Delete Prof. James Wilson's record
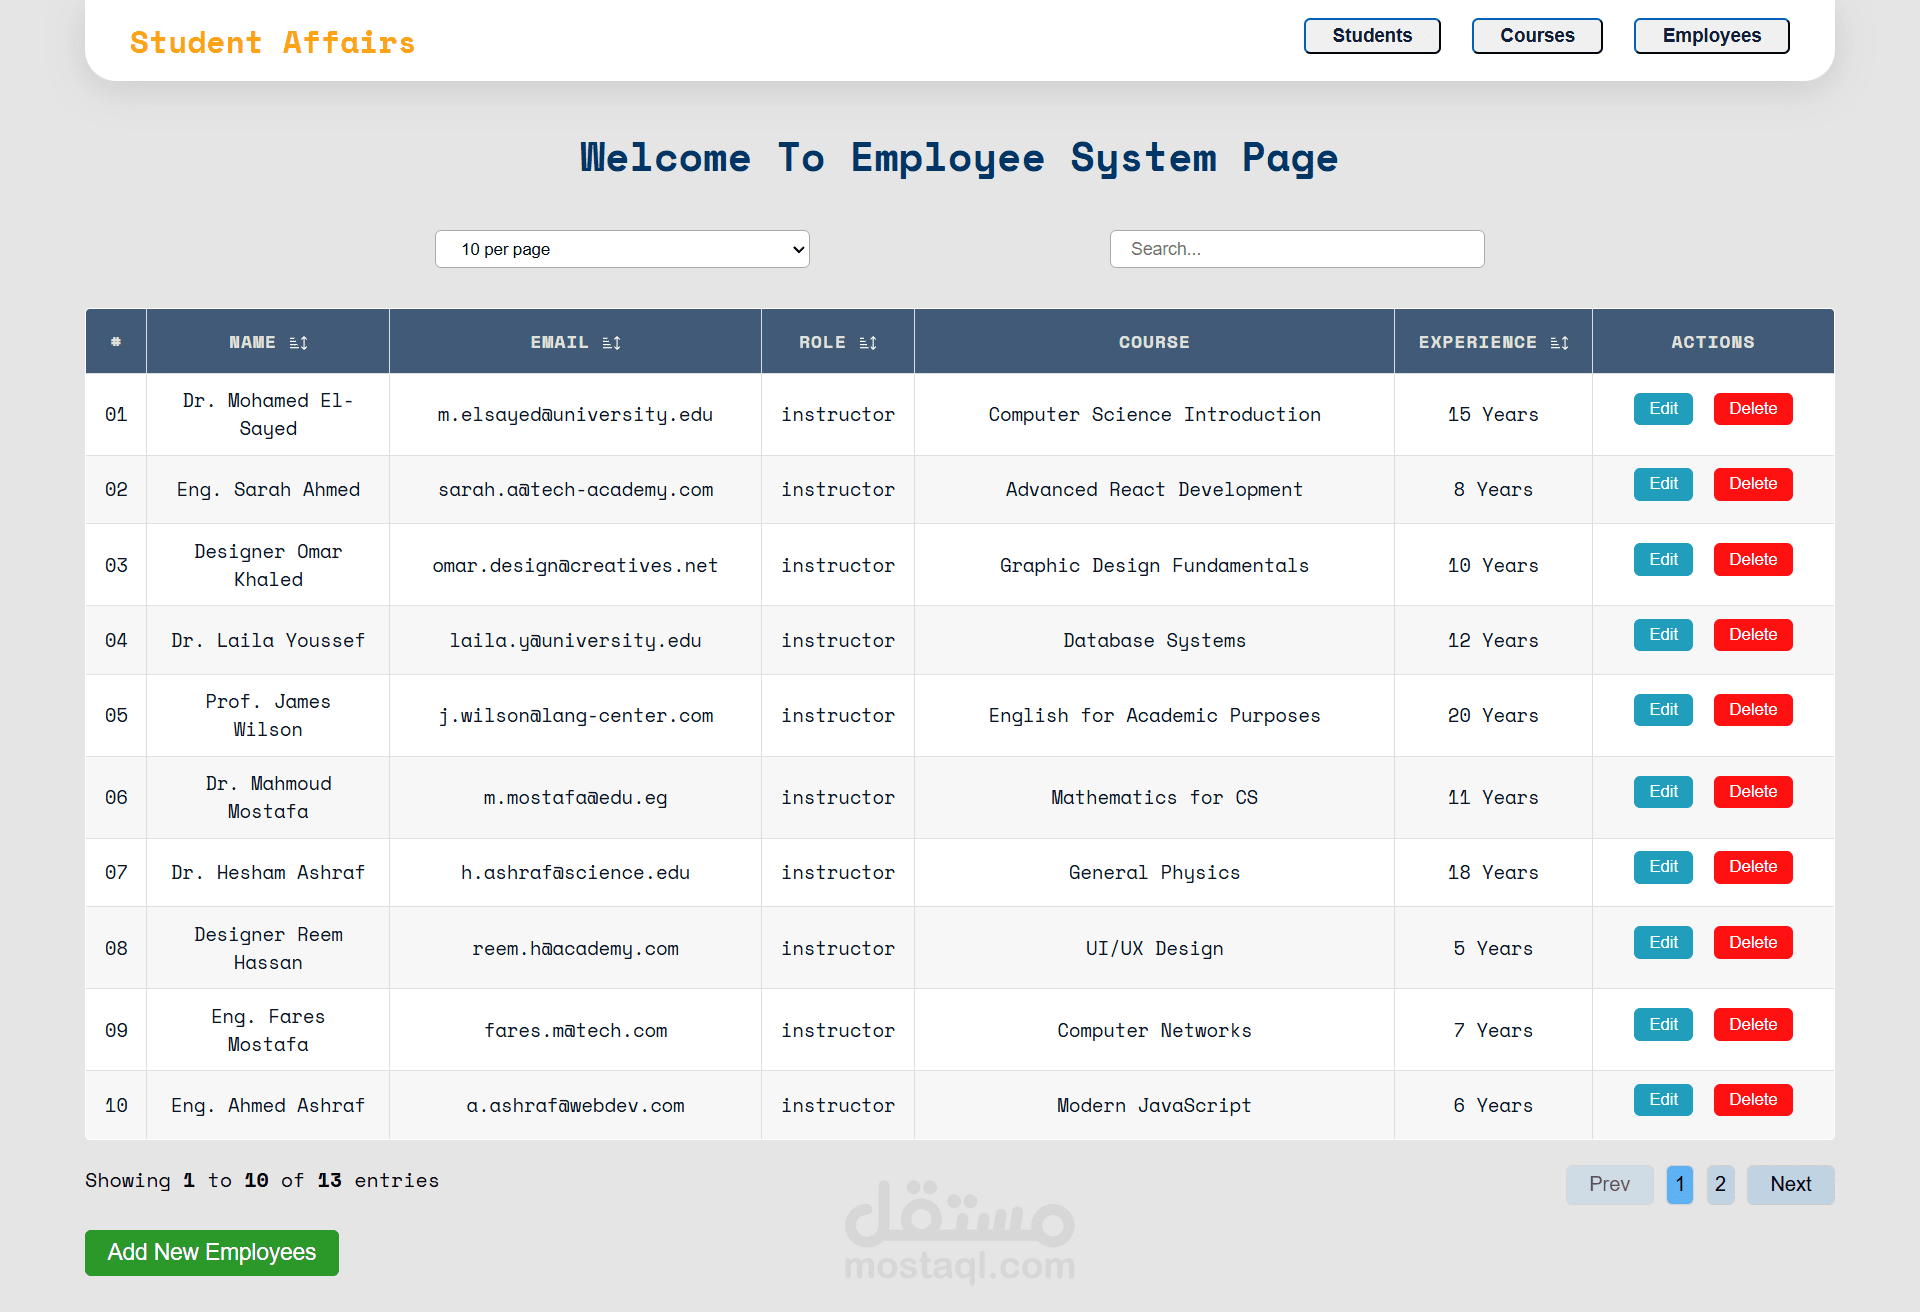 (x=1753, y=710)
